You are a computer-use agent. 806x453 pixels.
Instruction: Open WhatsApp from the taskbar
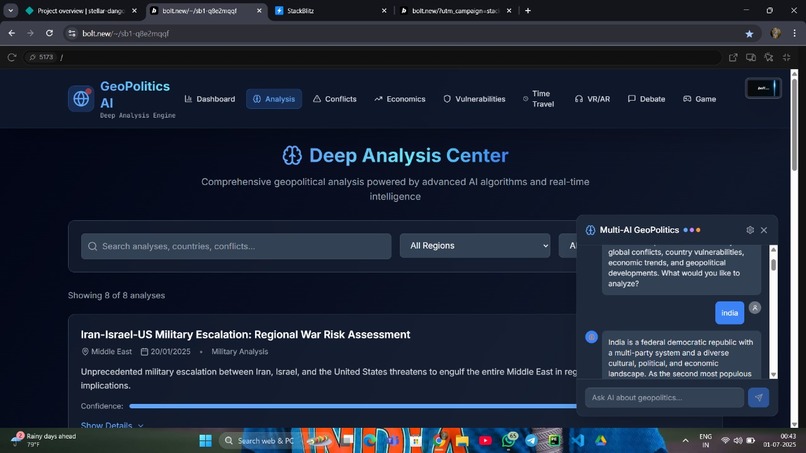(509, 441)
